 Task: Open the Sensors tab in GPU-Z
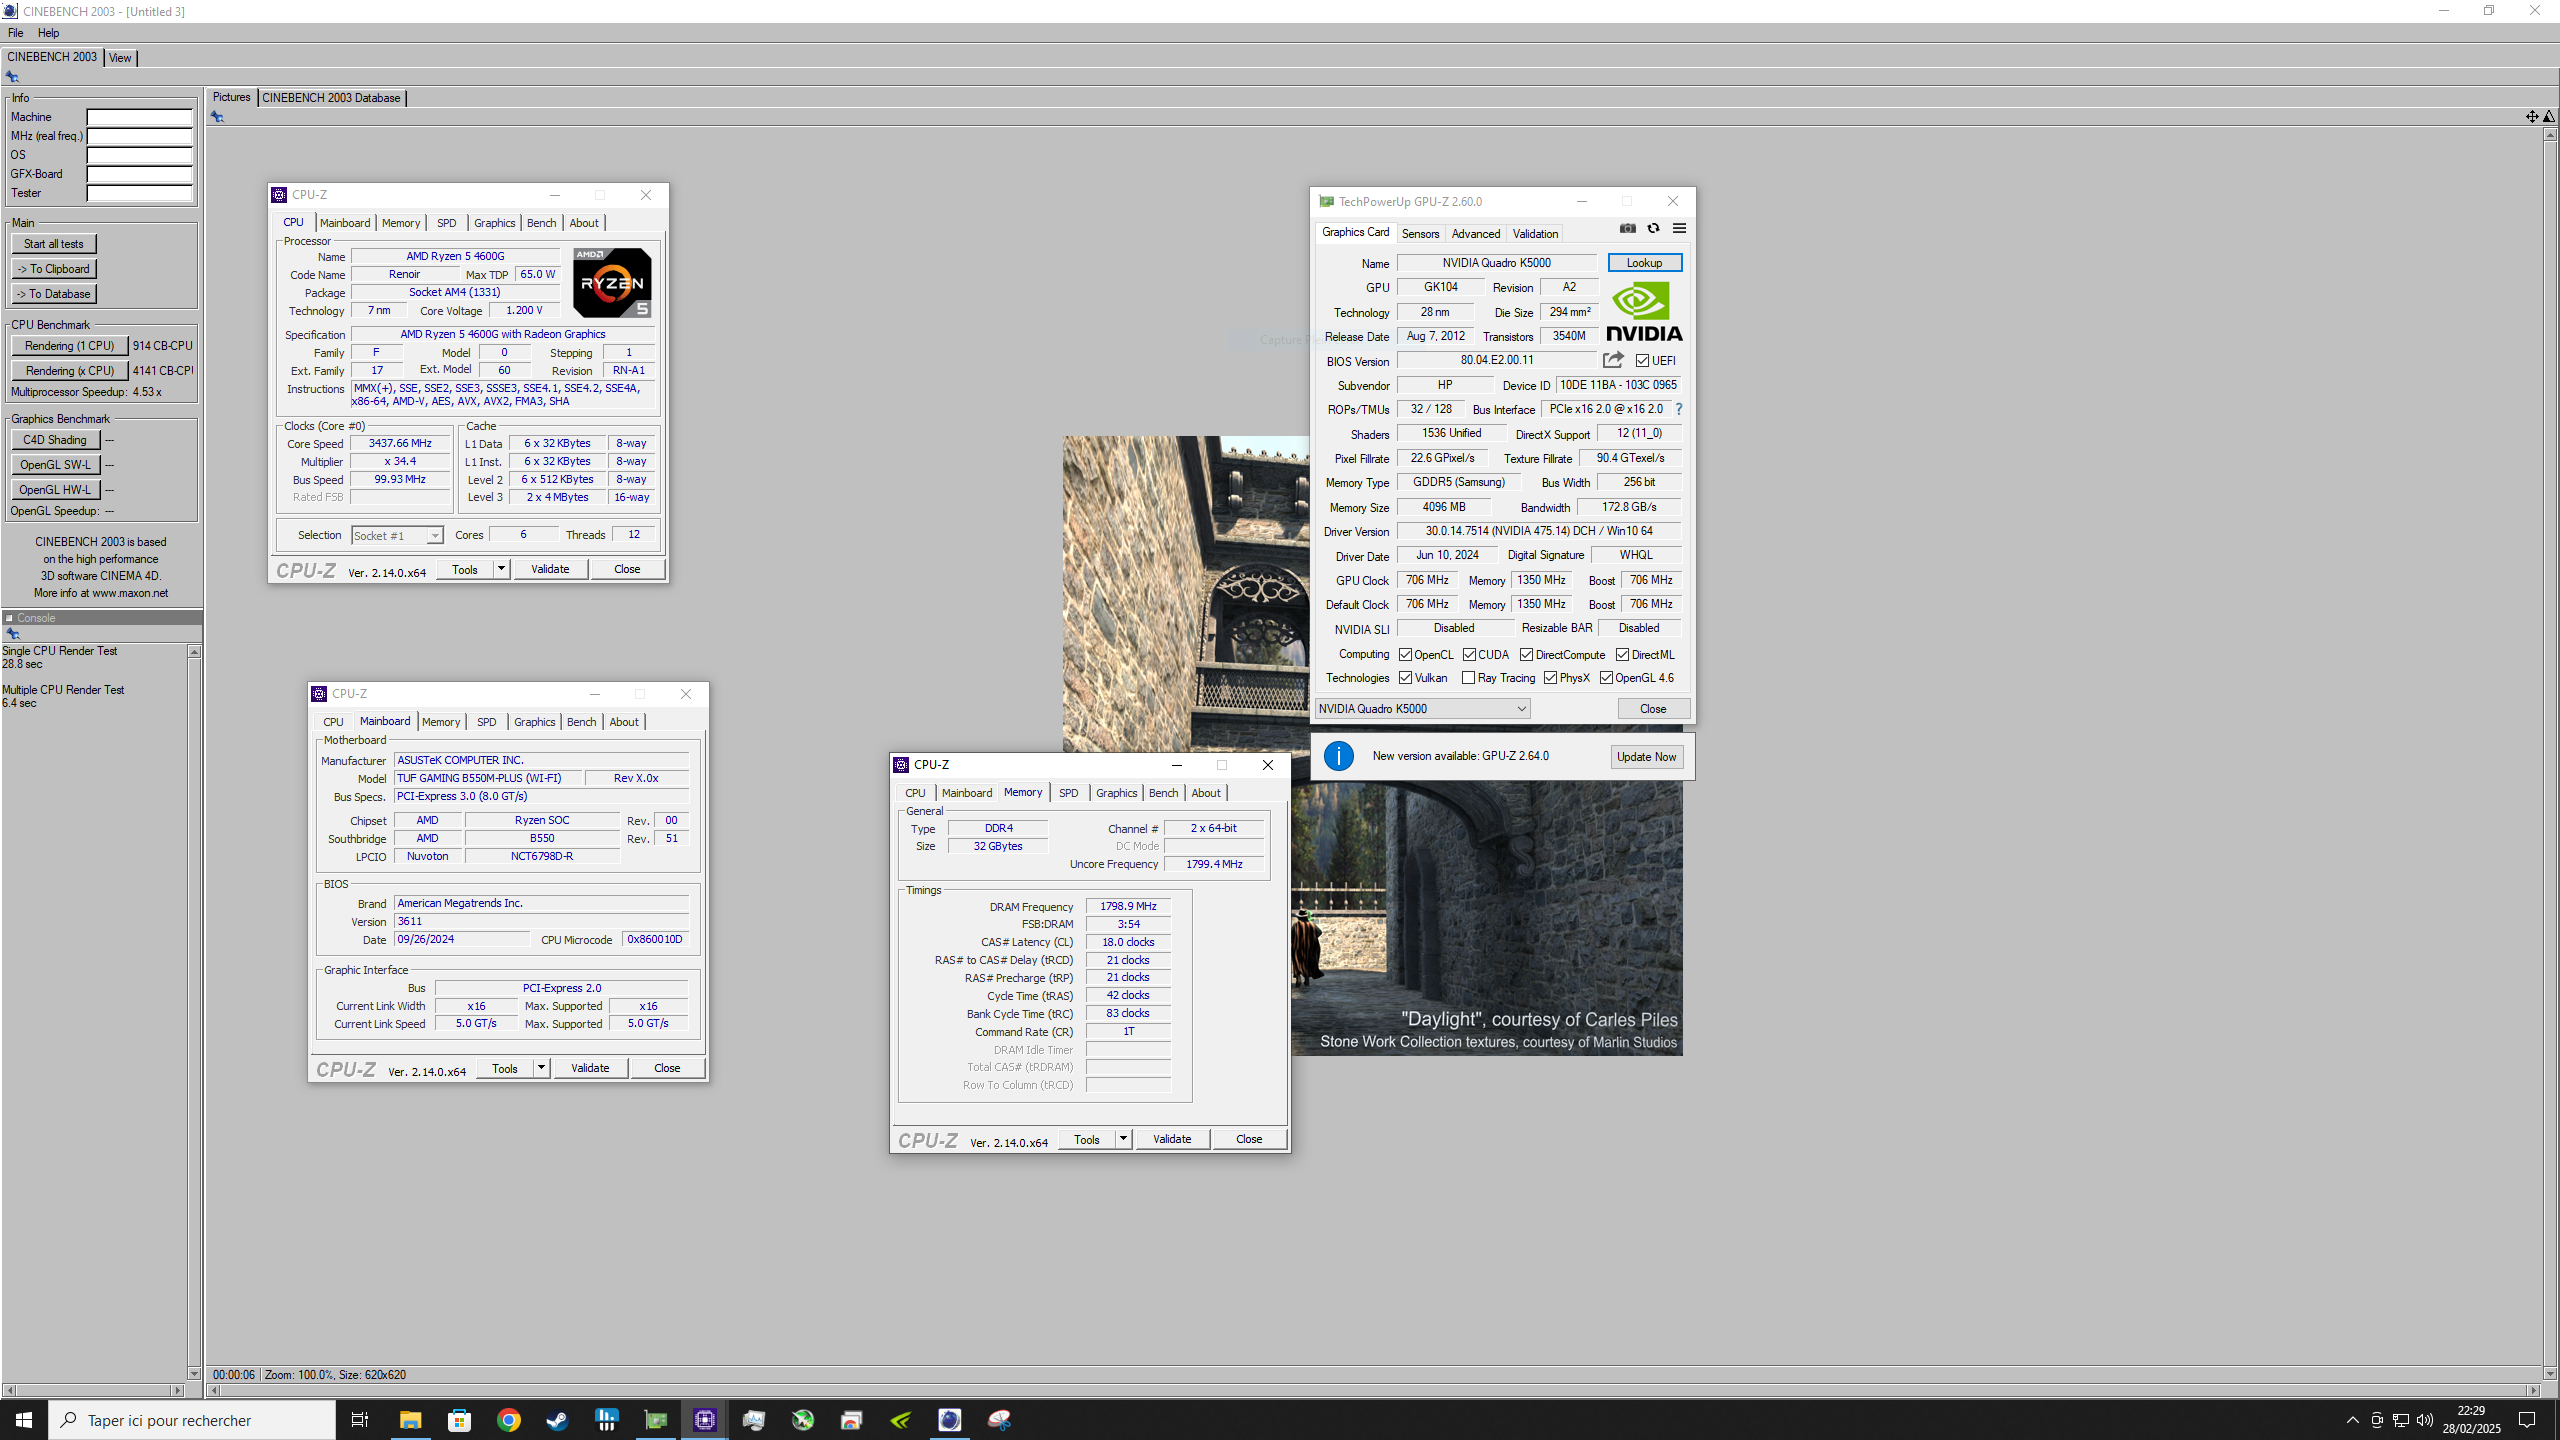1420,234
